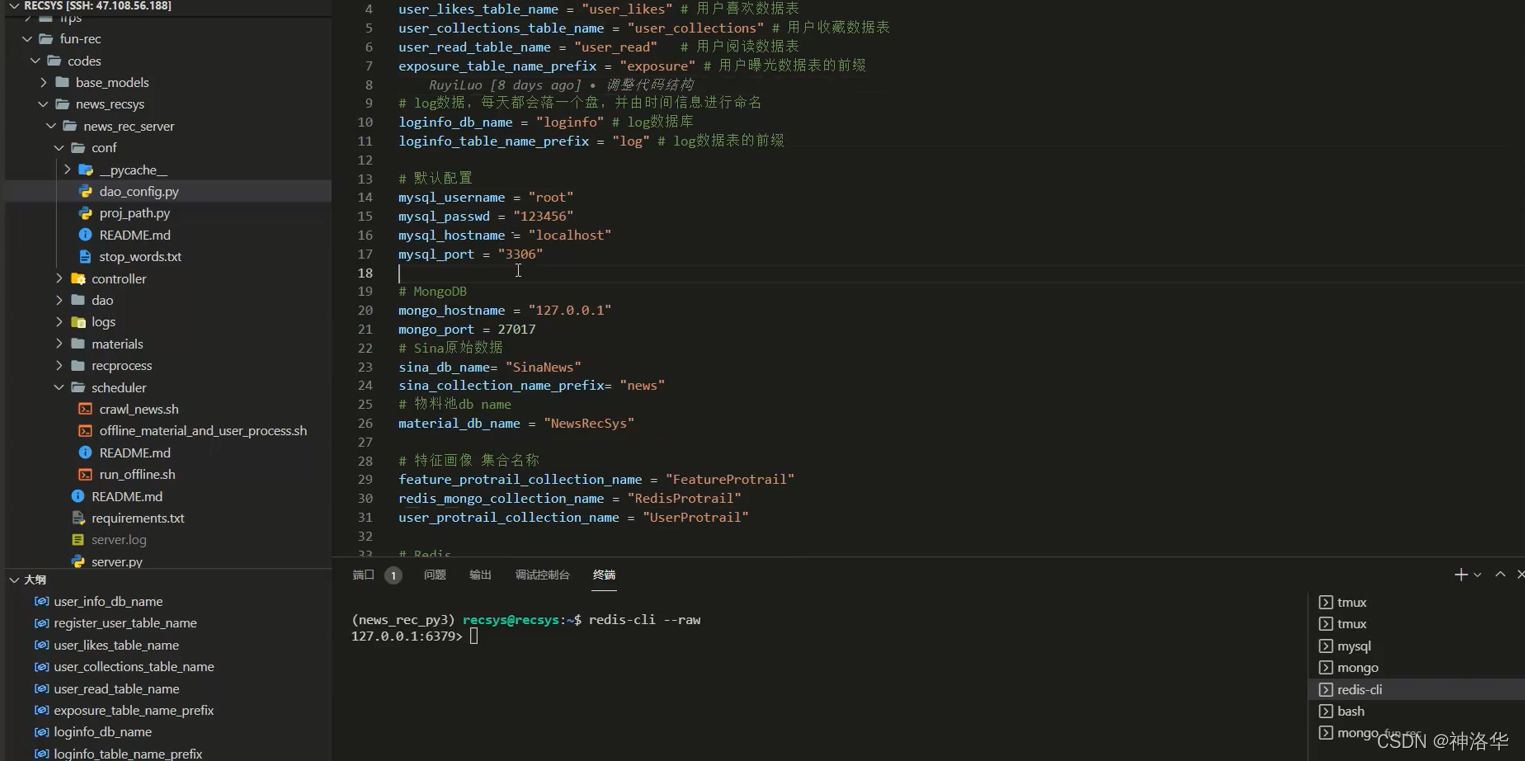Collapse the fun-rec folder
1525x761 pixels.
[27, 39]
